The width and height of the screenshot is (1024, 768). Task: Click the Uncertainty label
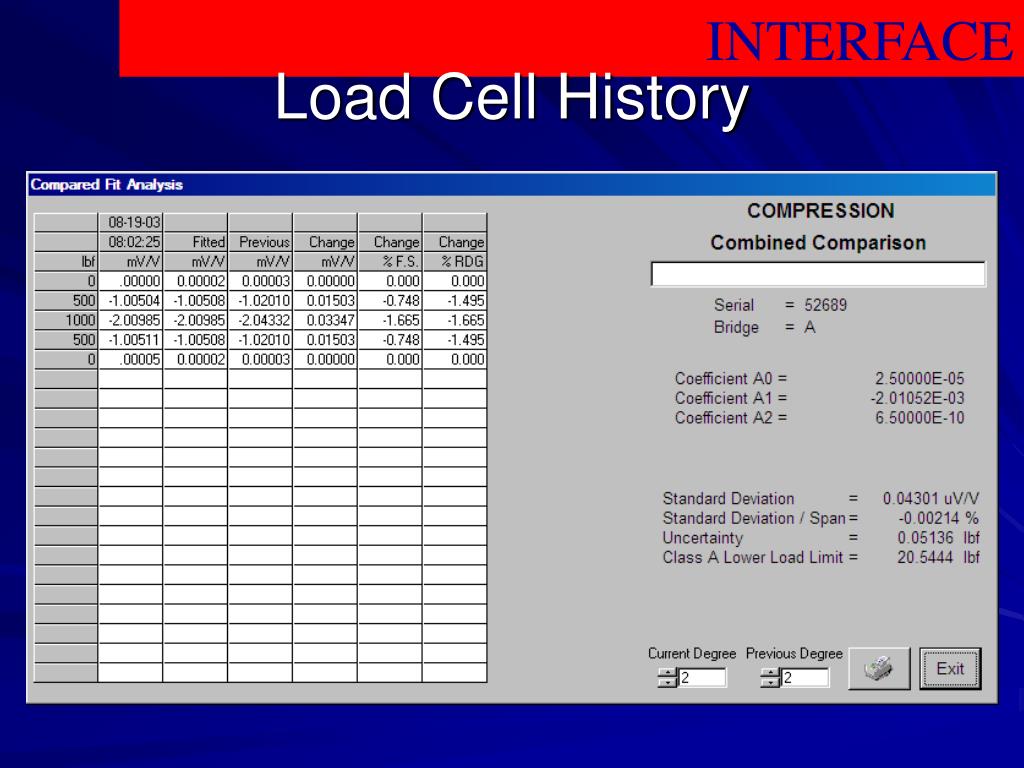click(703, 538)
